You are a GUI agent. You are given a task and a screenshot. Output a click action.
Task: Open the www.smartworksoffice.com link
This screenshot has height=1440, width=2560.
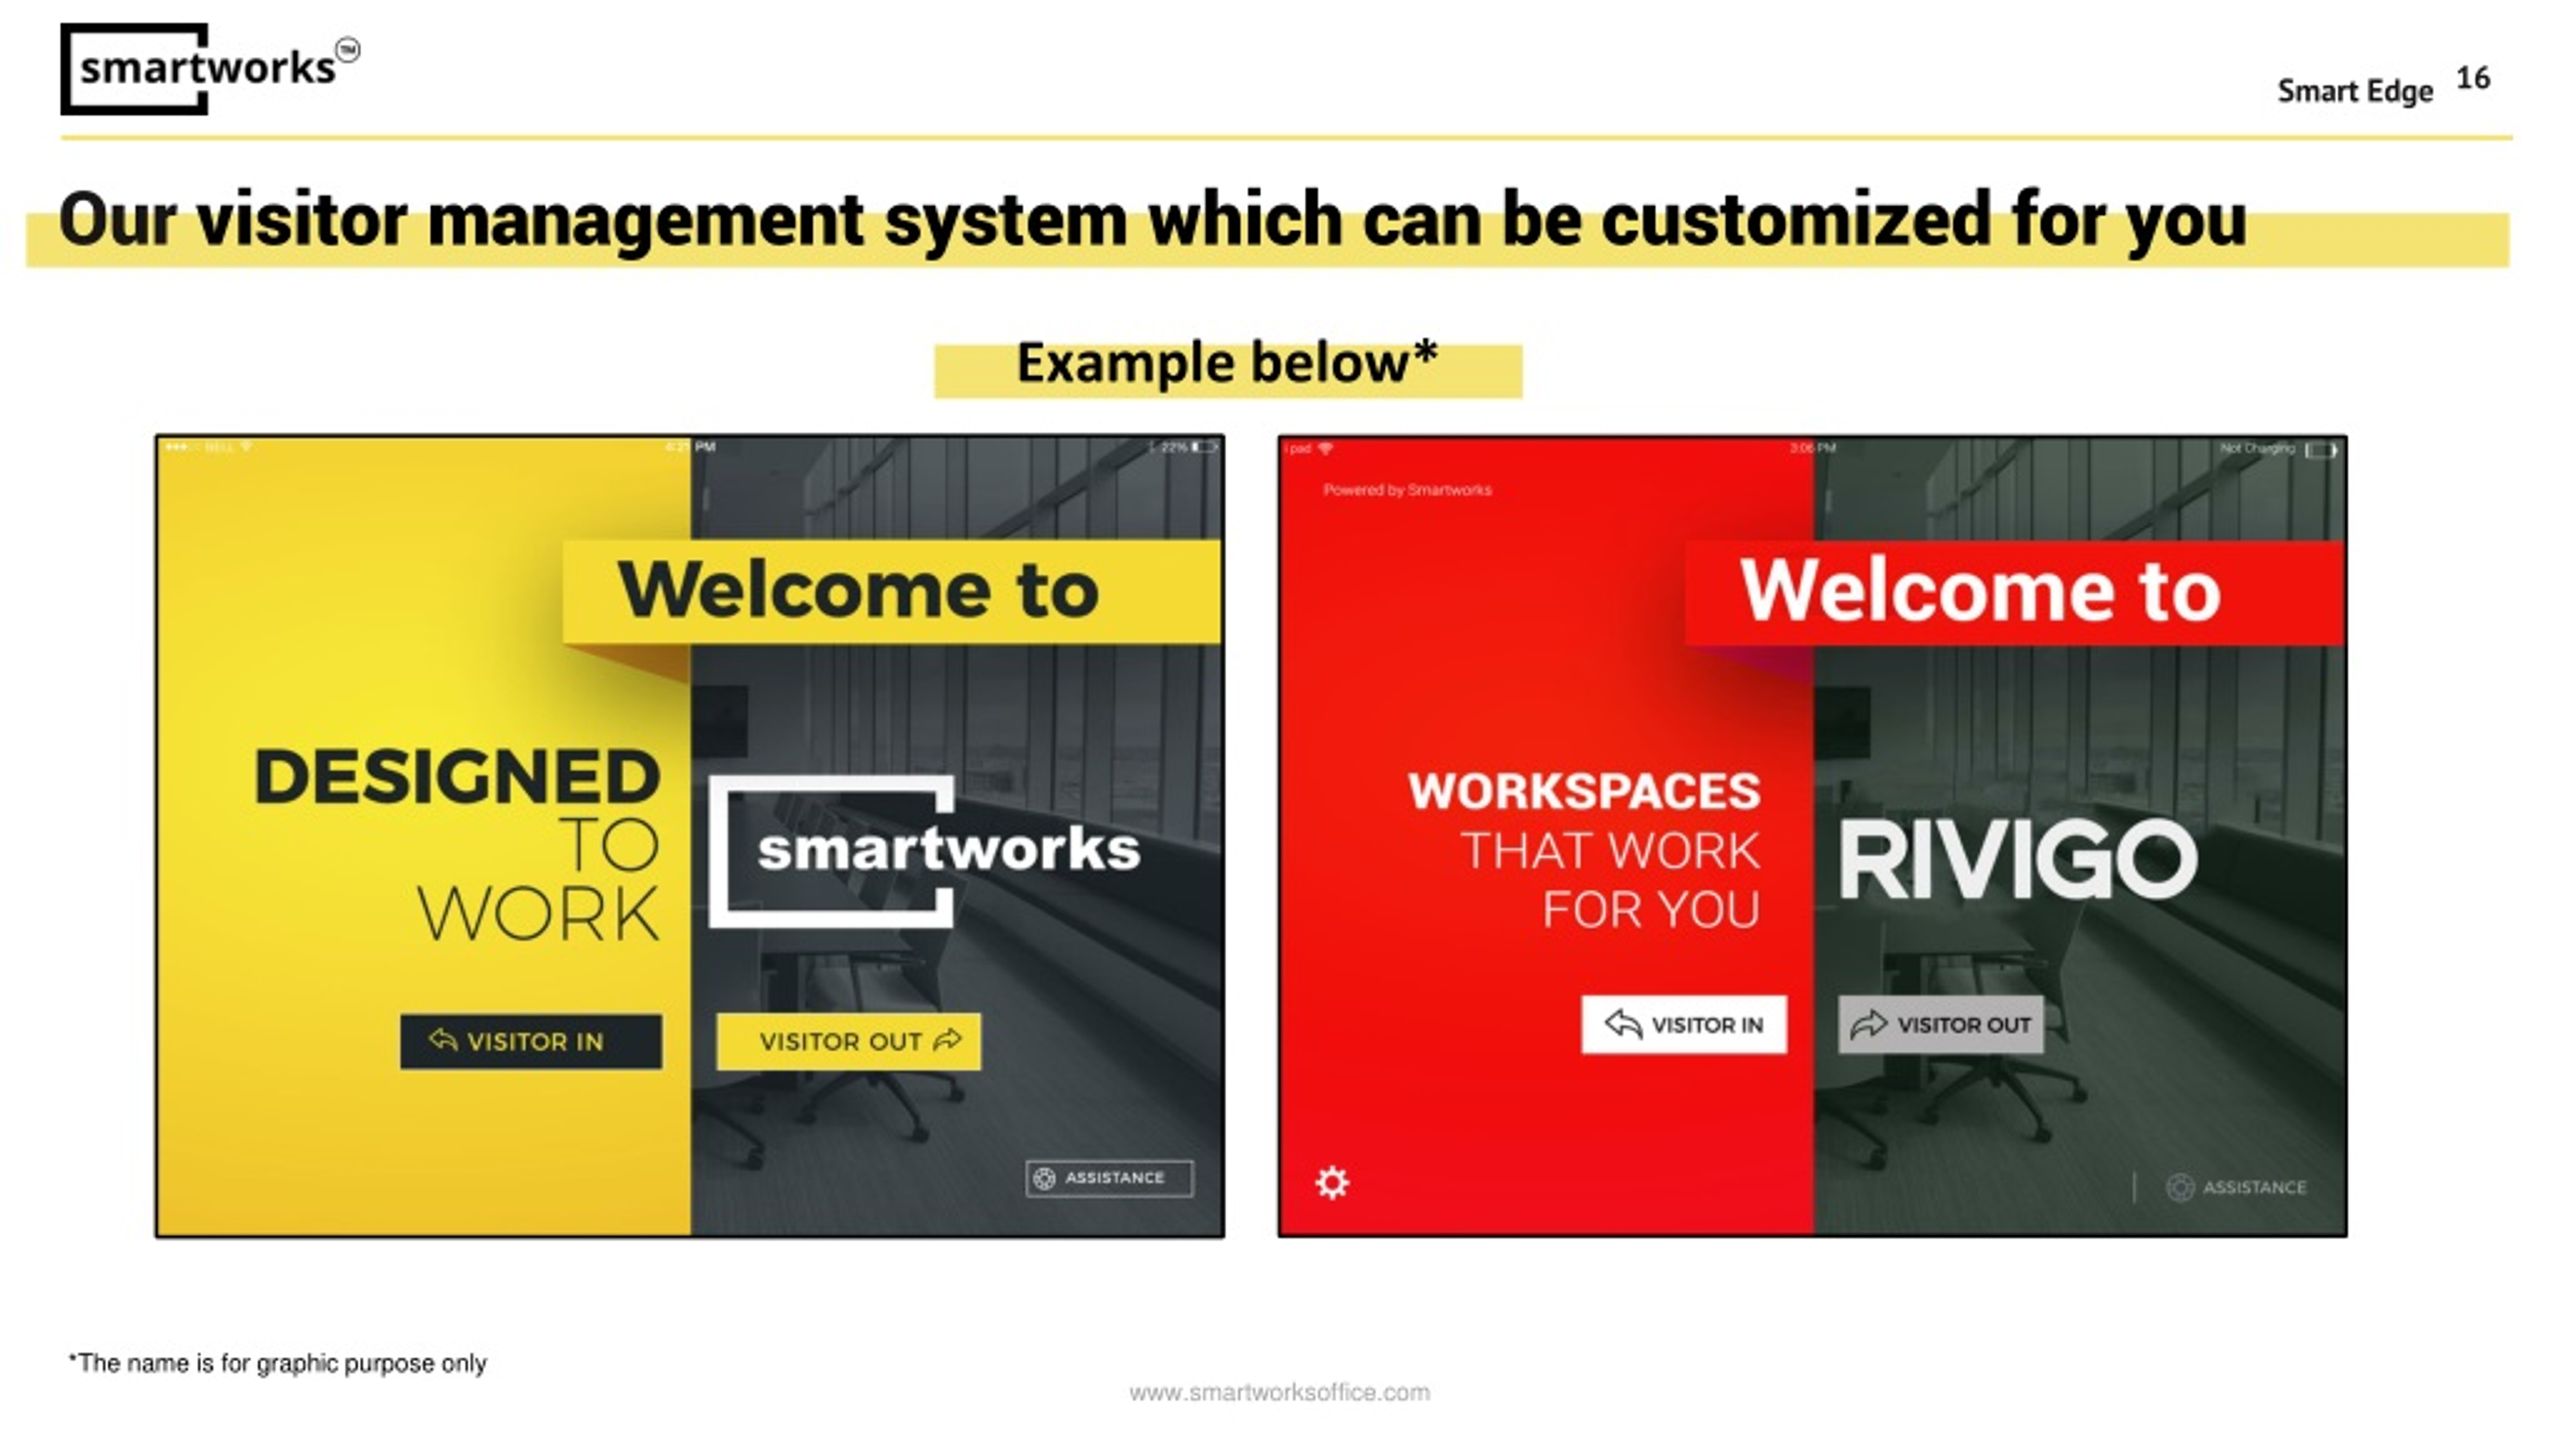coord(1279,1392)
